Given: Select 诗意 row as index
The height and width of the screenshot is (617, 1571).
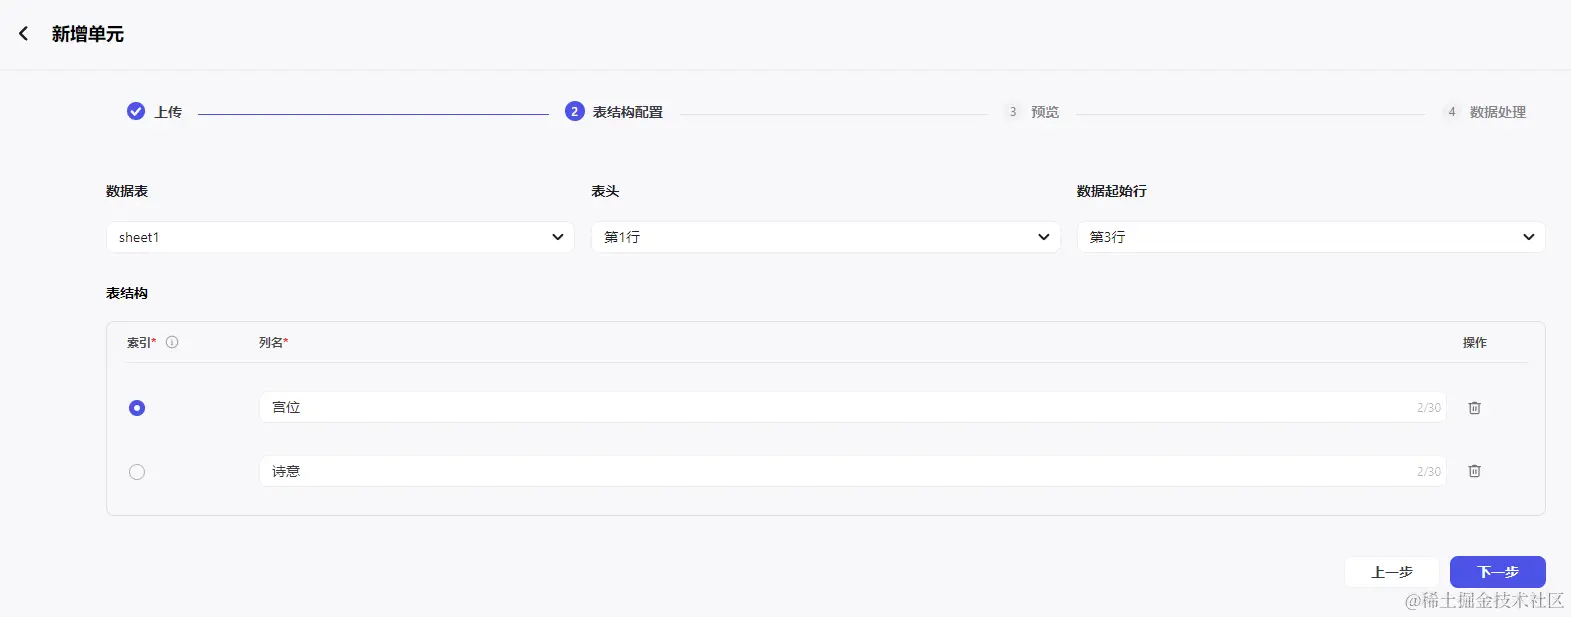Looking at the screenshot, I should pos(137,472).
